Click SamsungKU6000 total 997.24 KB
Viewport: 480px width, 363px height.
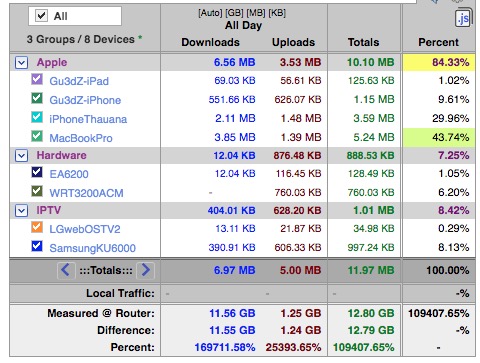coord(371,247)
